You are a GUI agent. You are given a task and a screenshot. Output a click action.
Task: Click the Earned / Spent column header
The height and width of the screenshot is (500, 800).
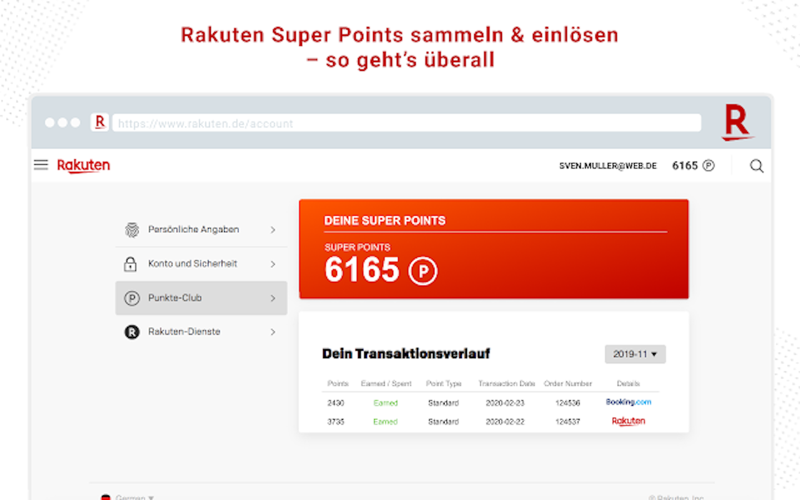386,384
